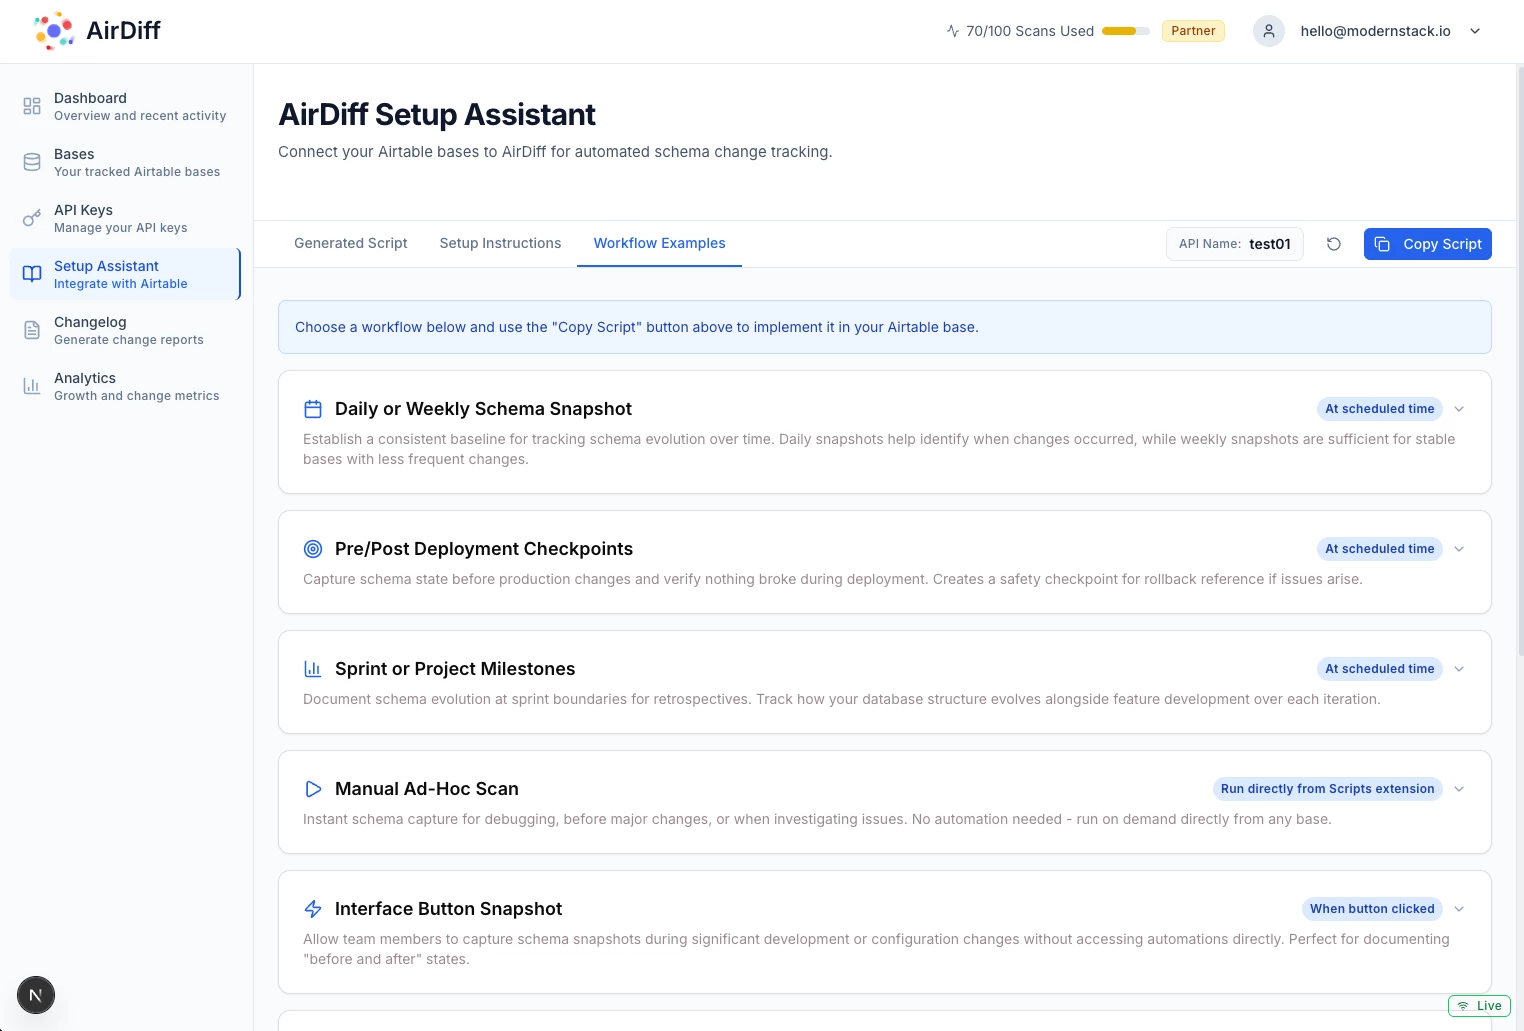
Task: Click the 'When button clicked' badge
Action: [1372, 909]
